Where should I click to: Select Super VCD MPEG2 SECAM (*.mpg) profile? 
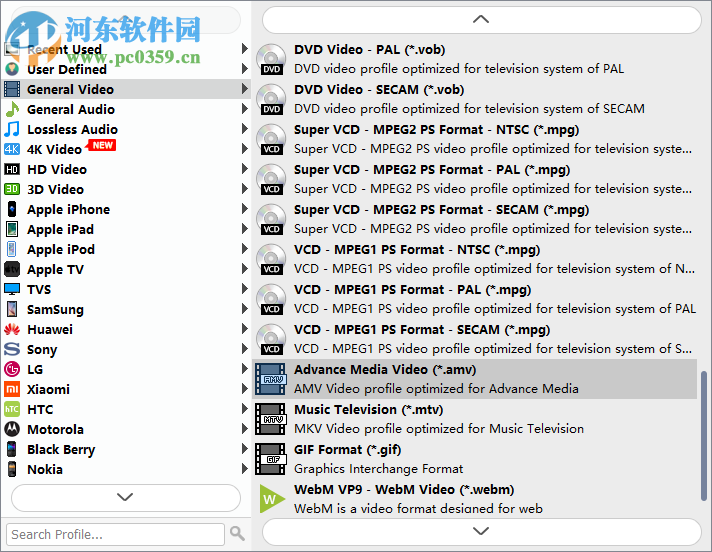pyautogui.click(x=475, y=219)
